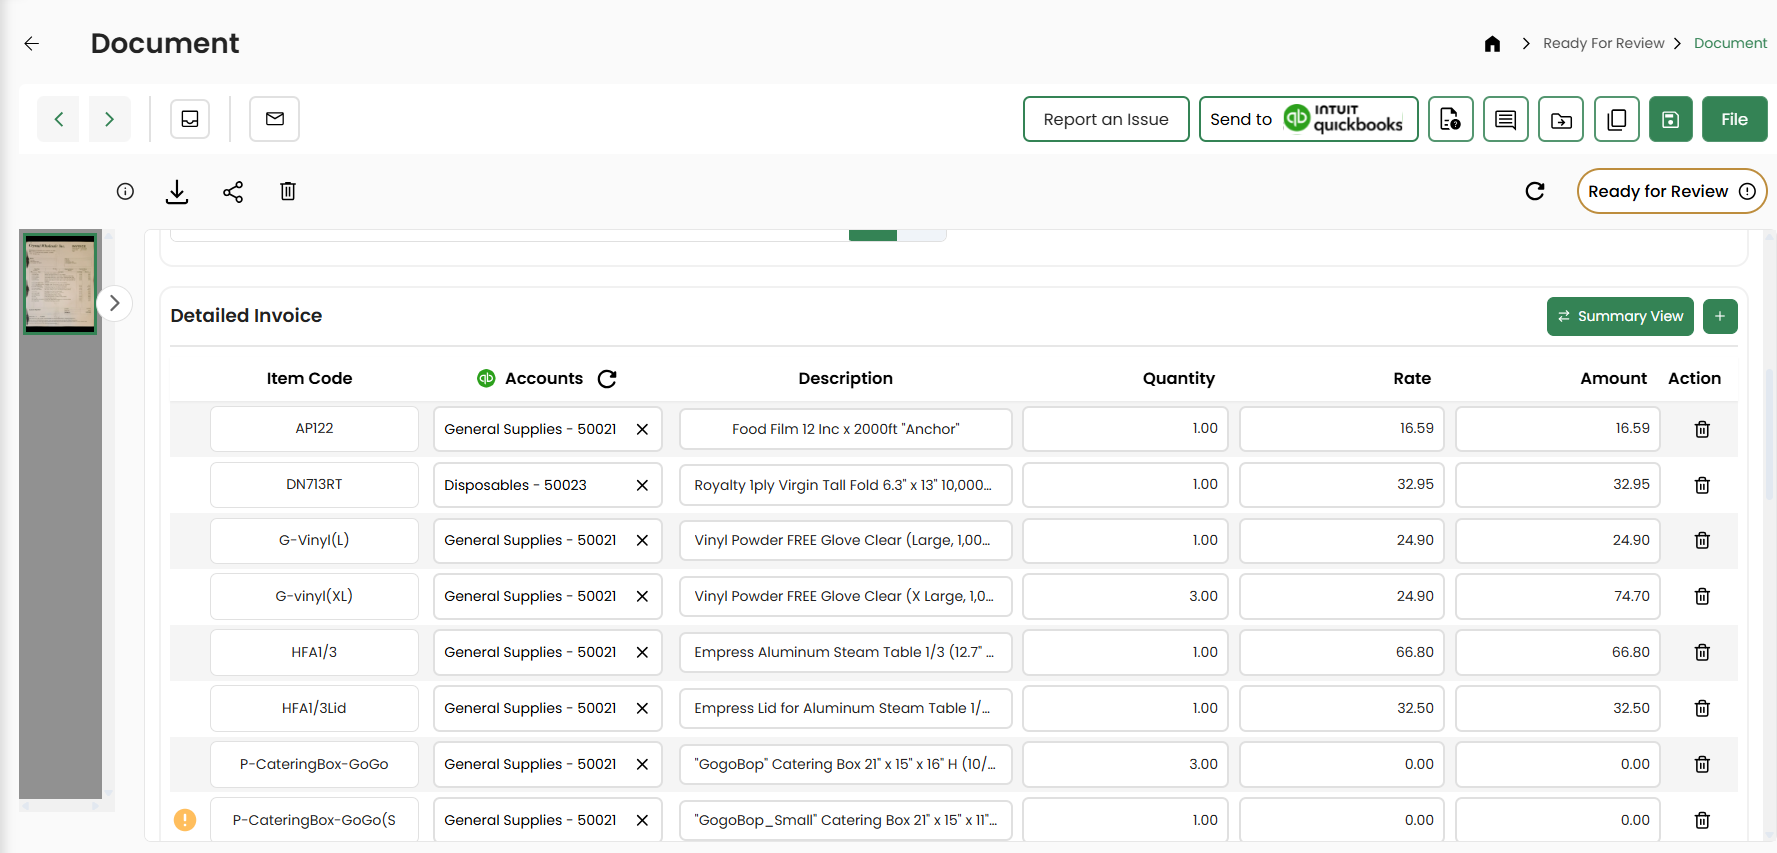
Task: Click the green save icon
Action: point(1670,120)
